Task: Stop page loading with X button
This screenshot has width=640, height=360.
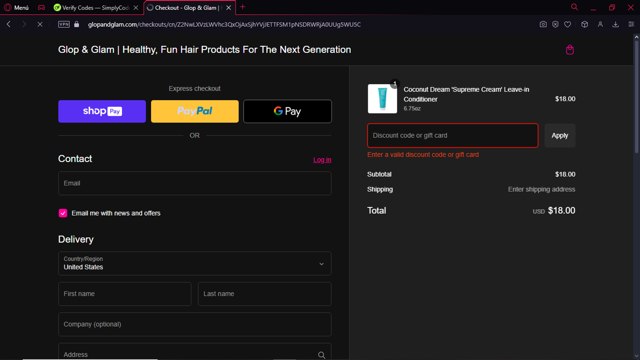Action: click(40, 24)
